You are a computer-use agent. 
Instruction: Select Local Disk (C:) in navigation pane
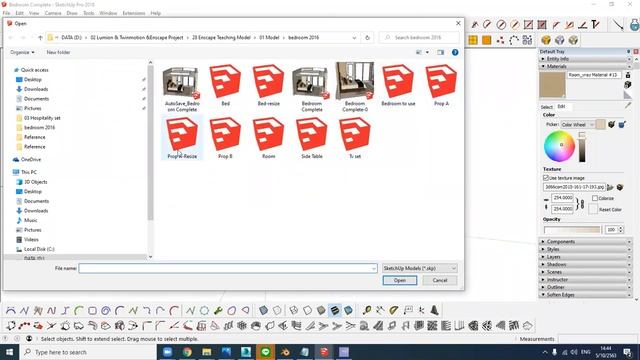[x=39, y=249]
